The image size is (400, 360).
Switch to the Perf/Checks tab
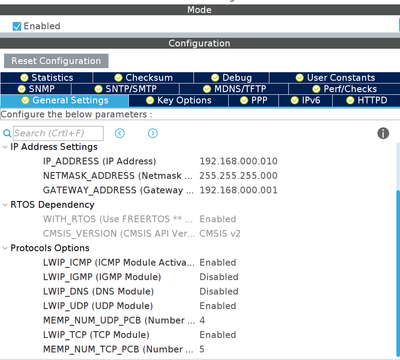click(x=344, y=89)
